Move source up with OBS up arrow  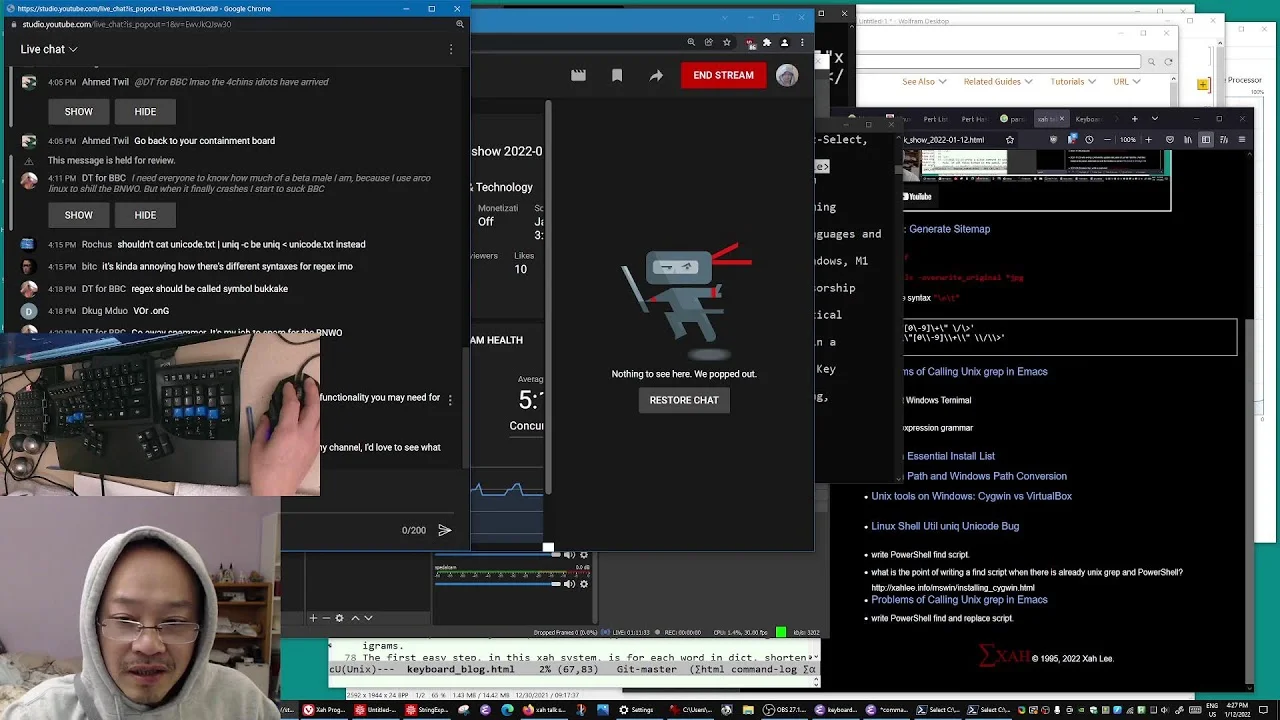click(x=355, y=618)
